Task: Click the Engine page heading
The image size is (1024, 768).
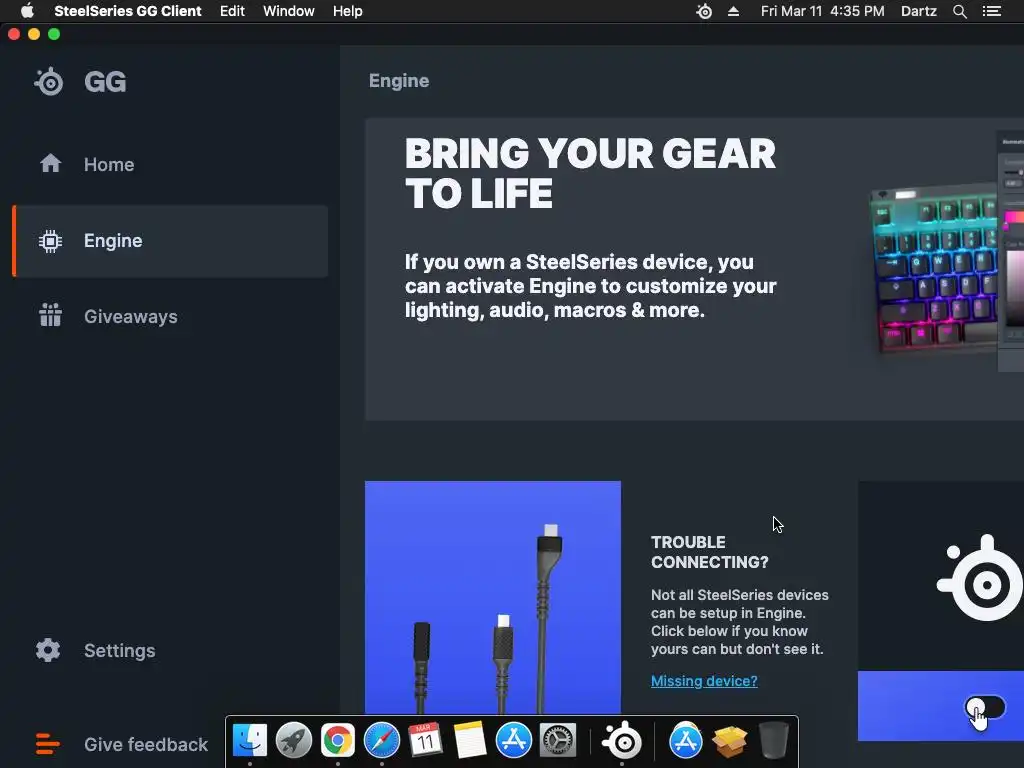Action: [x=398, y=81]
